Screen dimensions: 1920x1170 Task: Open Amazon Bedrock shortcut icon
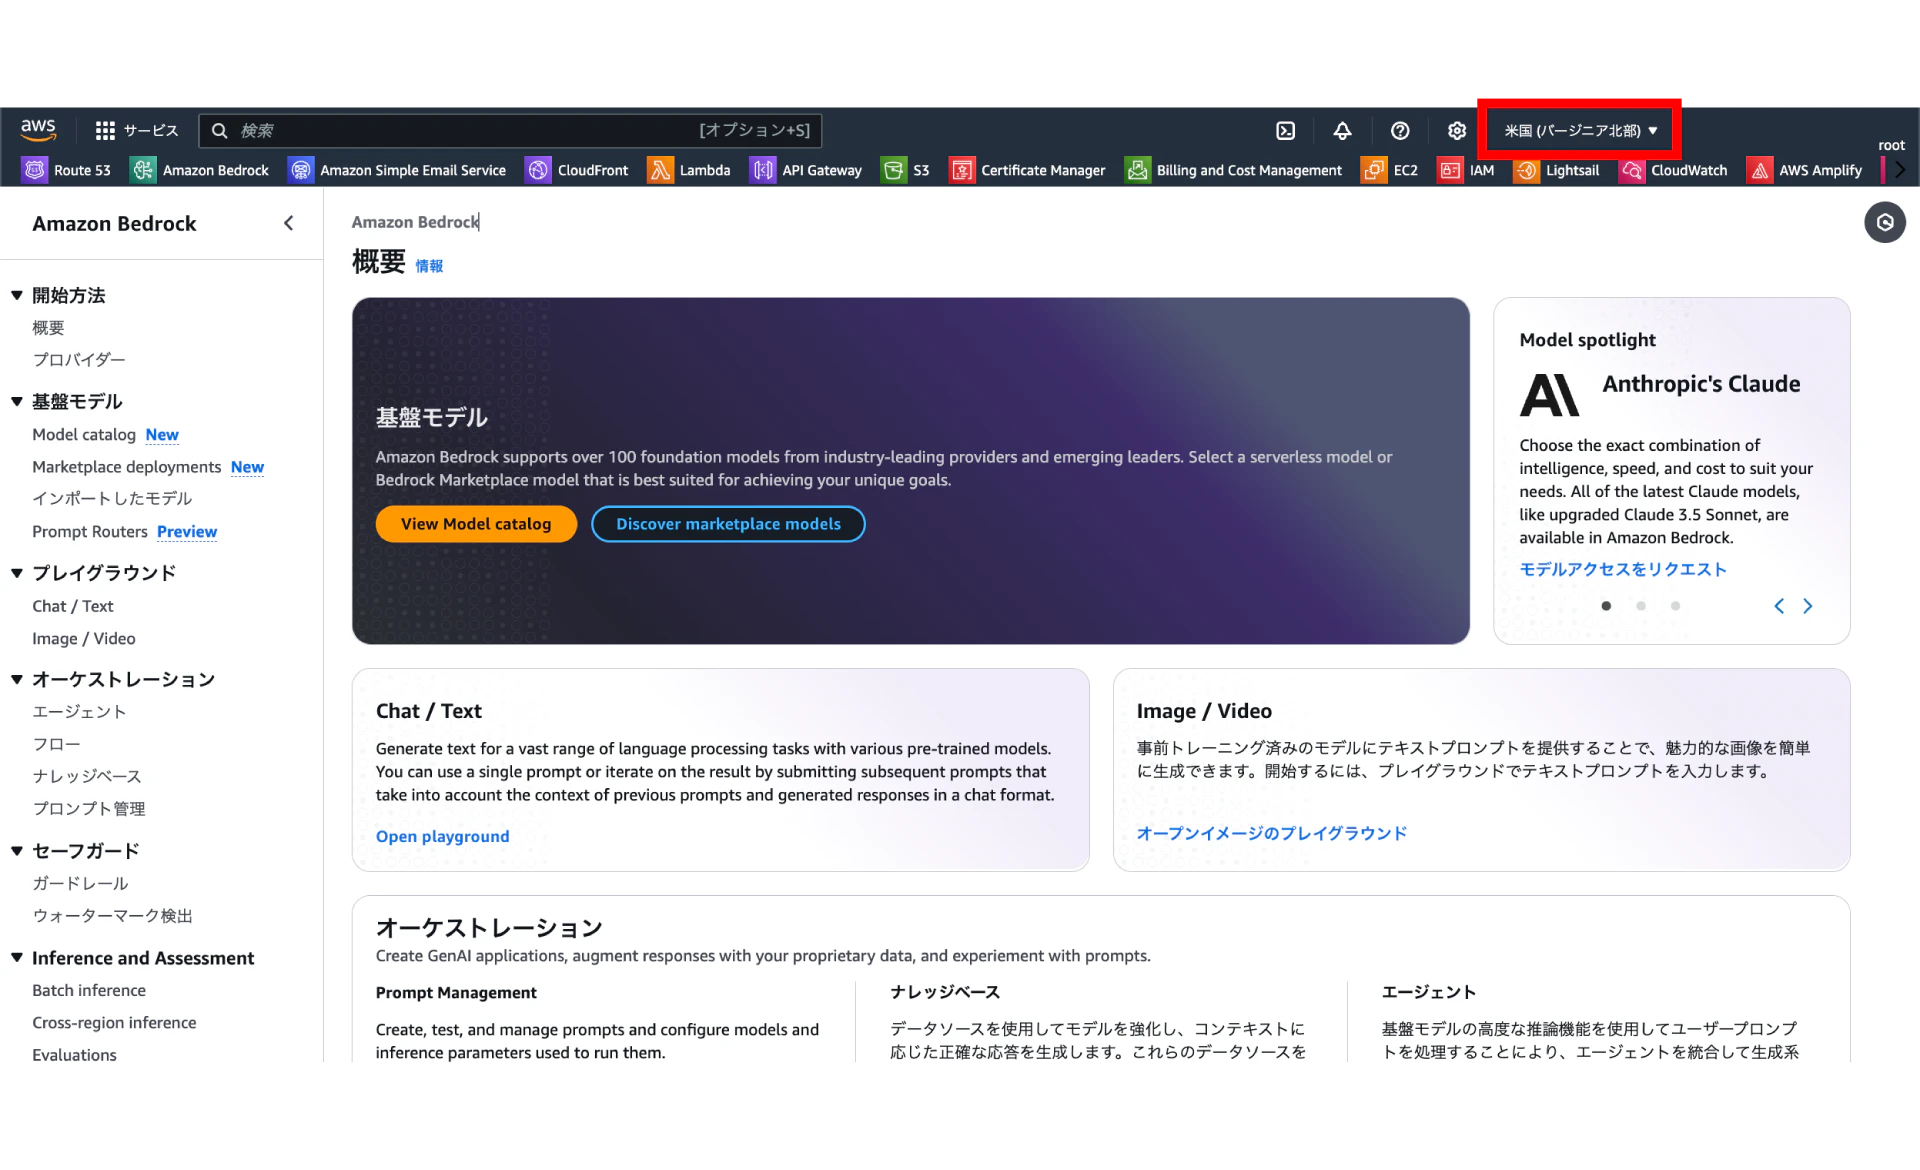(x=144, y=170)
